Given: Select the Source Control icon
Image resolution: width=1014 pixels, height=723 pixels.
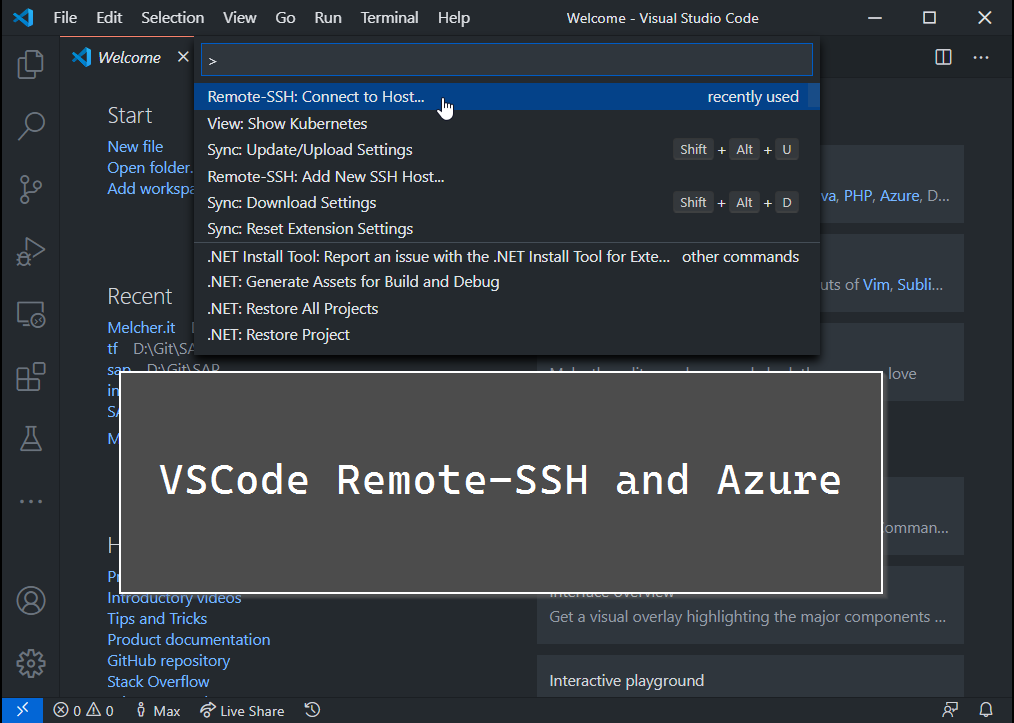Looking at the screenshot, I should [x=30, y=189].
